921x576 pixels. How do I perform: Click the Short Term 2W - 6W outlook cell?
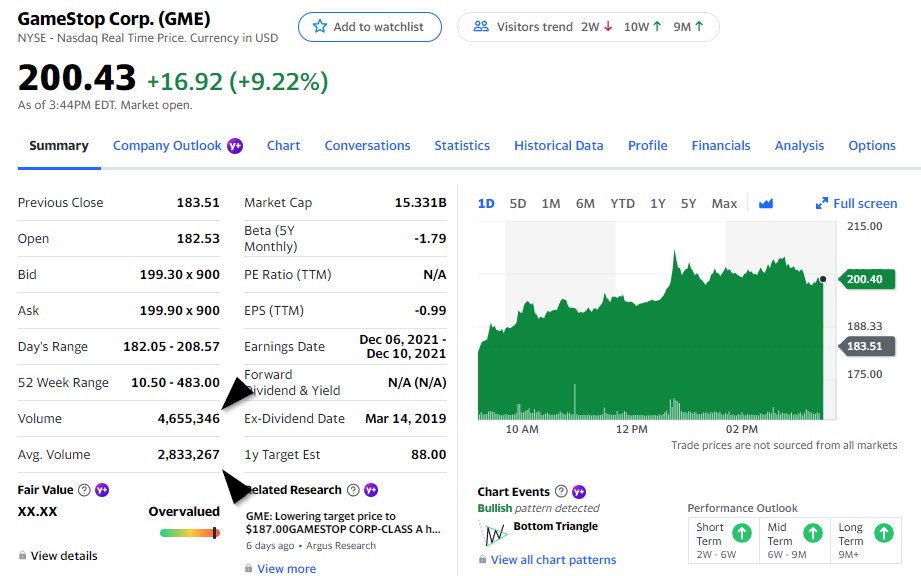pyautogui.click(x=724, y=540)
